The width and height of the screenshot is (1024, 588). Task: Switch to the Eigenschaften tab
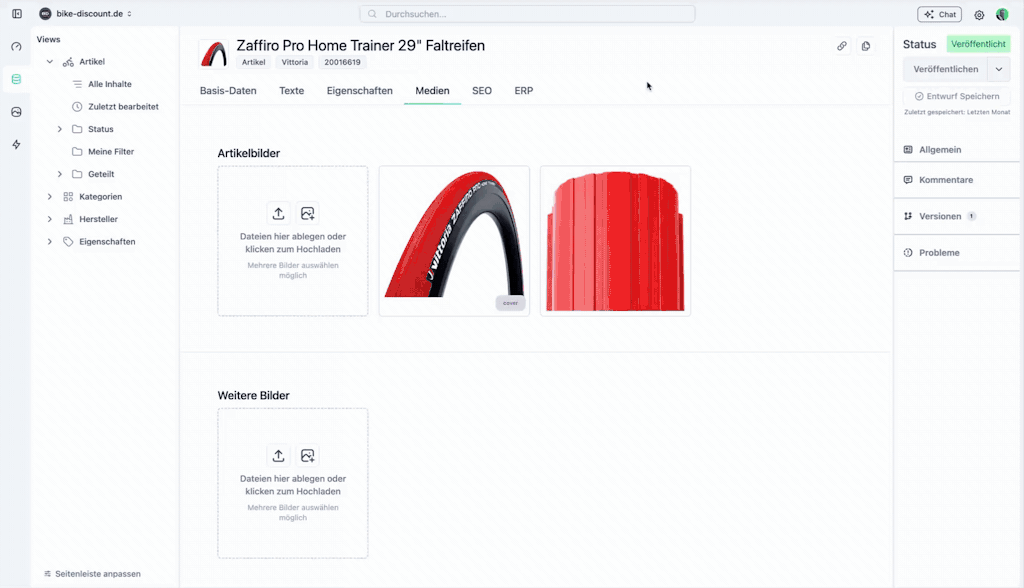click(359, 91)
